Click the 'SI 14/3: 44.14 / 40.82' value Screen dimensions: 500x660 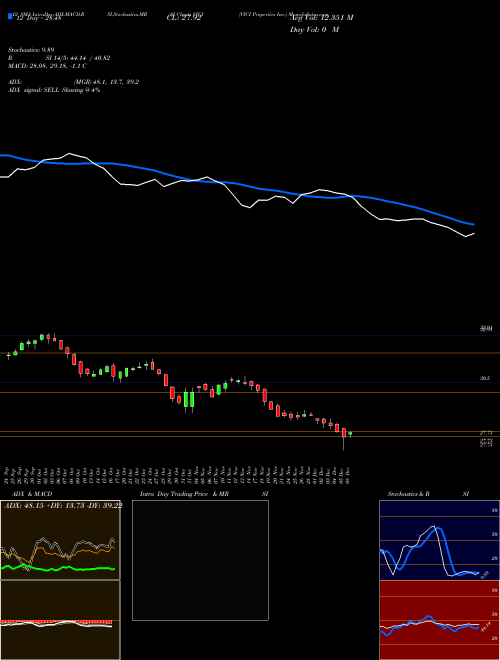click(x=78, y=58)
